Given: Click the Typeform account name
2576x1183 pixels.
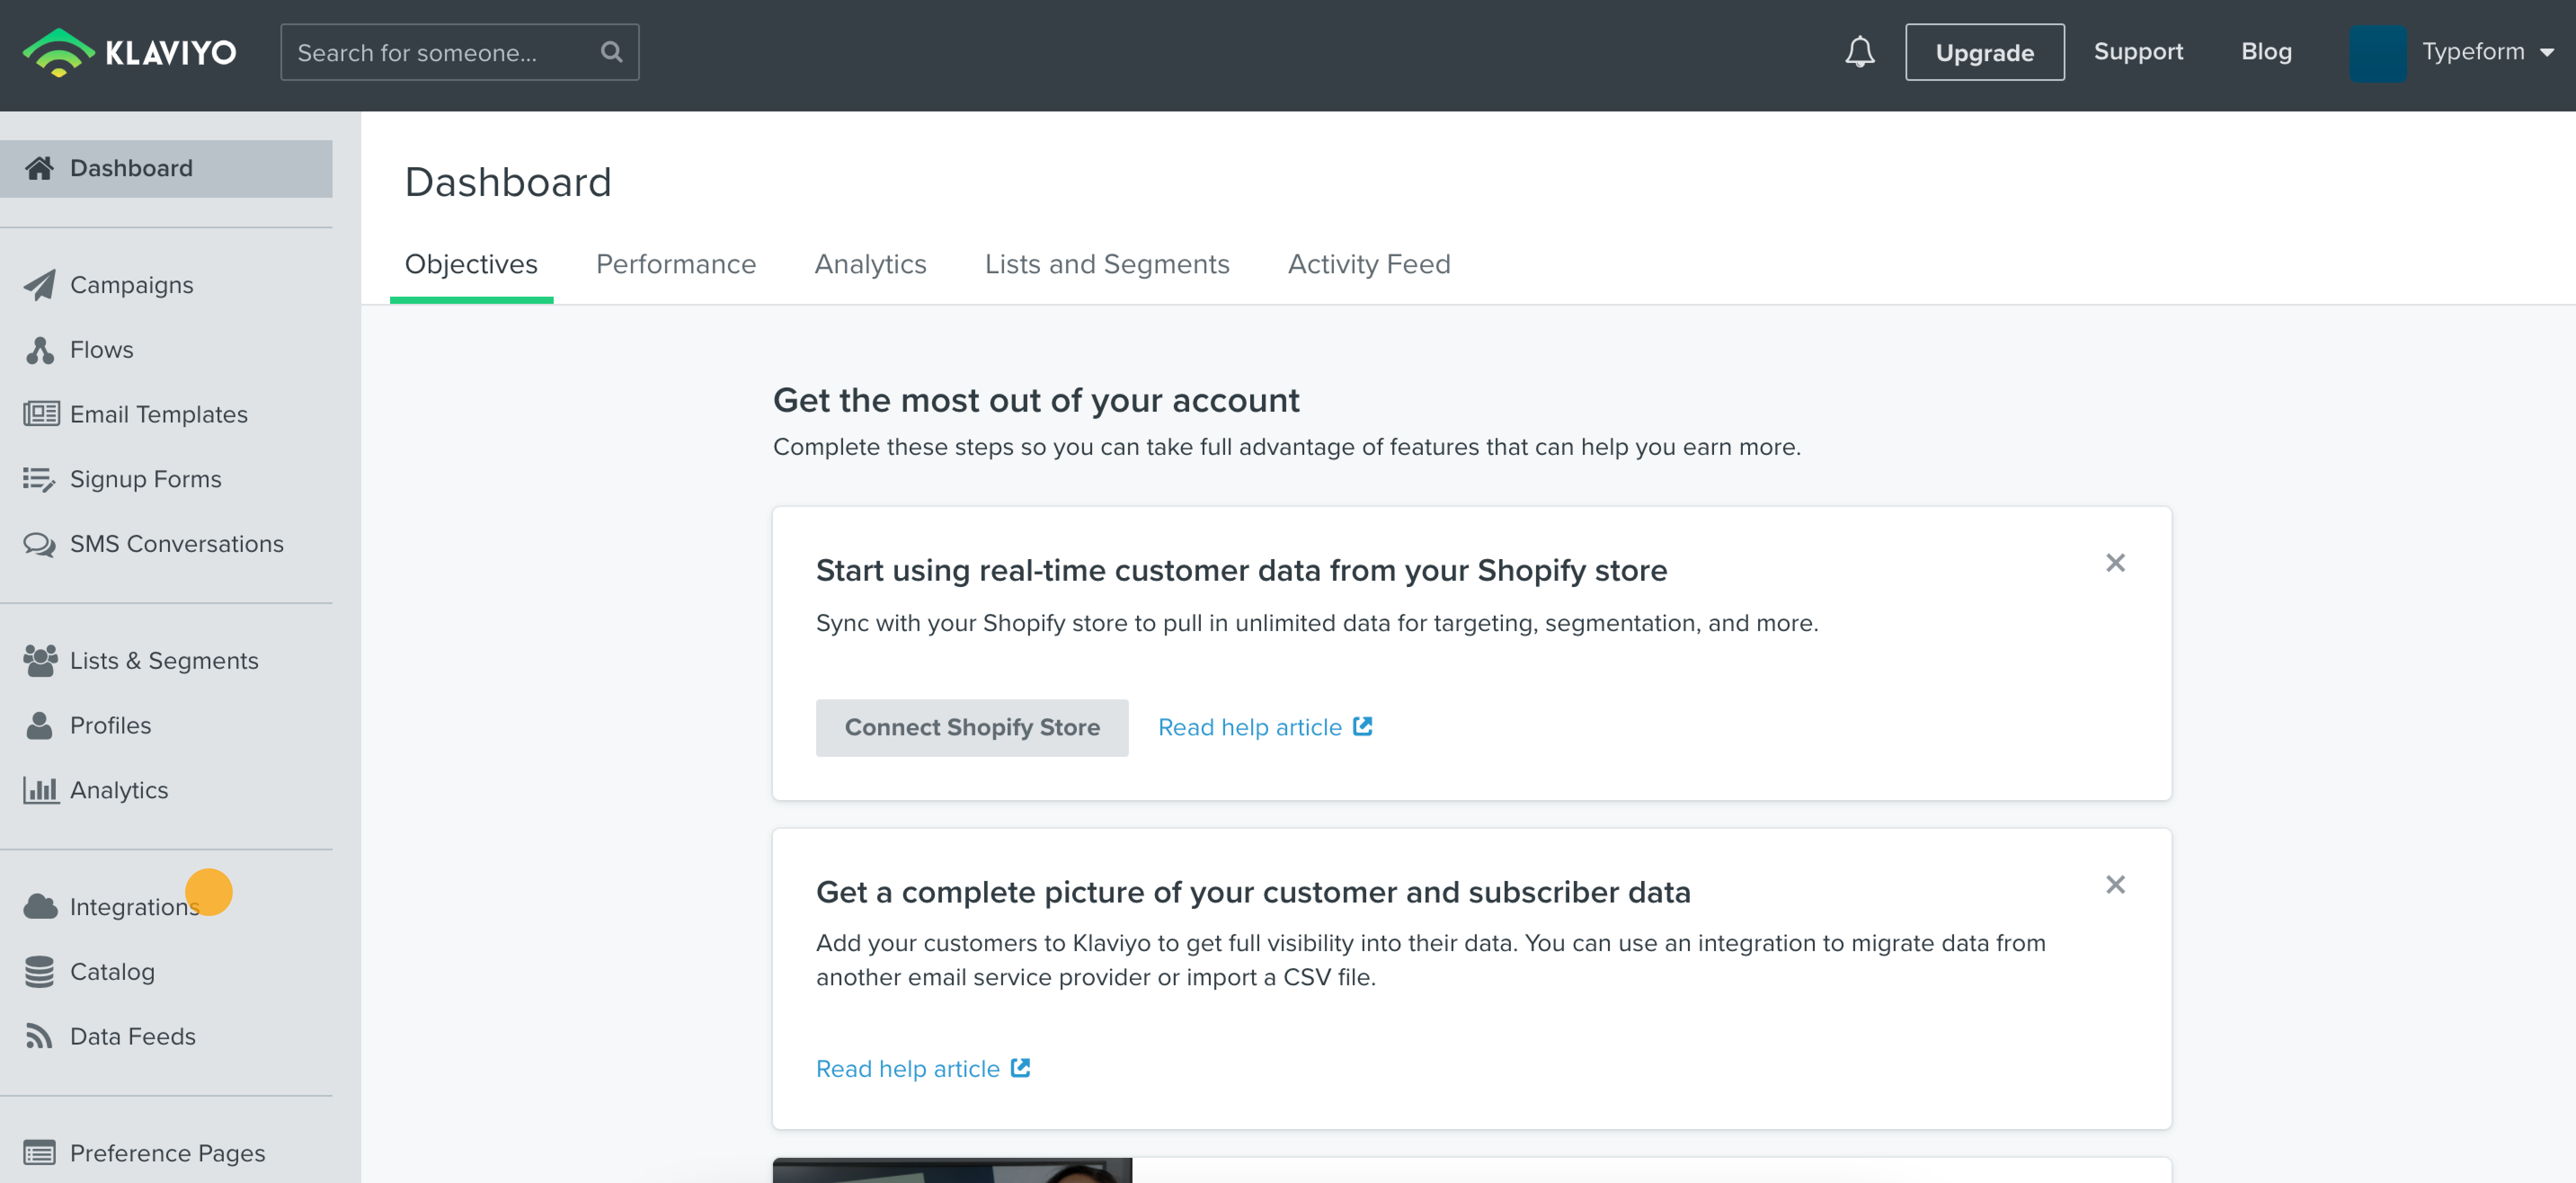Looking at the screenshot, I should pyautogui.click(x=2473, y=52).
